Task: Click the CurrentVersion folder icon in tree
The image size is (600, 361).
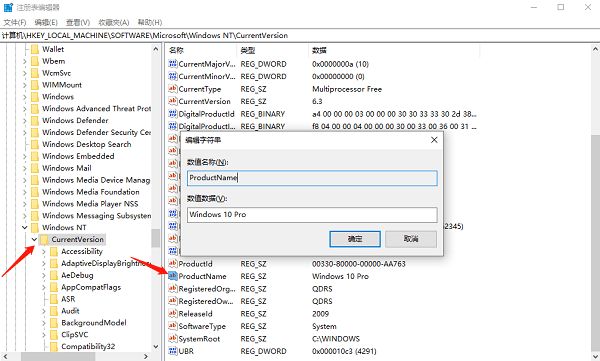Action: point(44,240)
